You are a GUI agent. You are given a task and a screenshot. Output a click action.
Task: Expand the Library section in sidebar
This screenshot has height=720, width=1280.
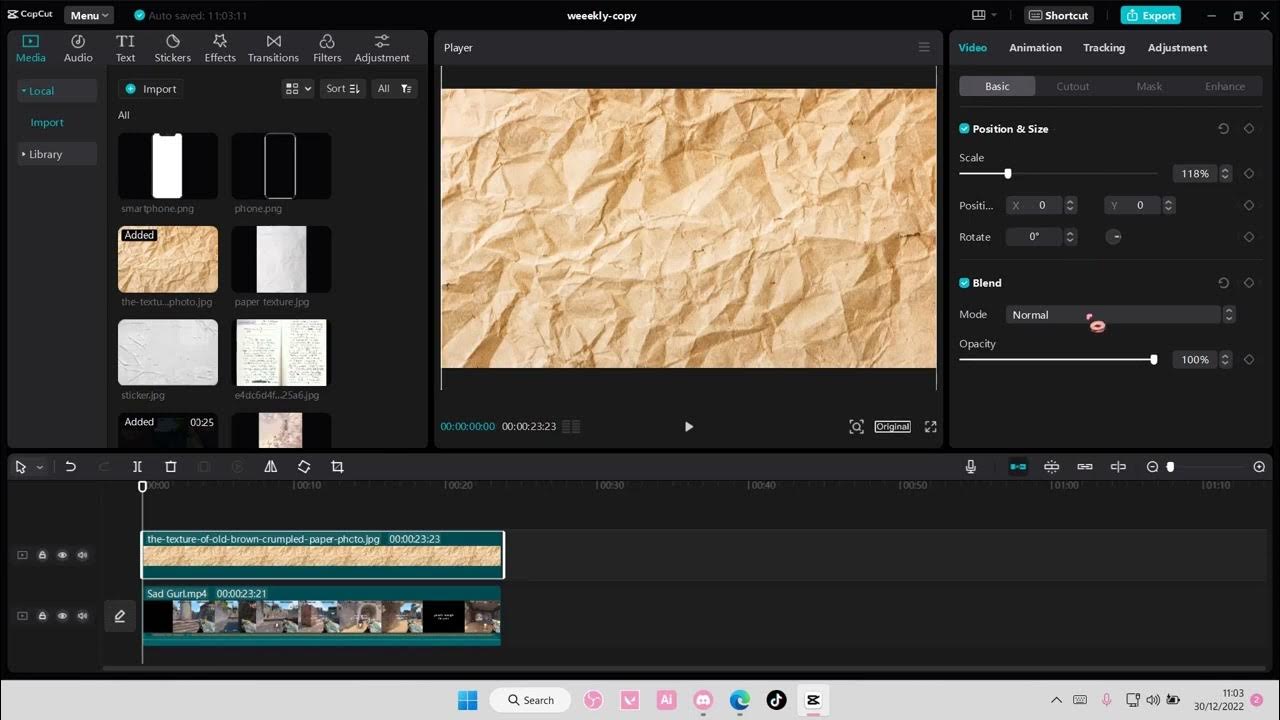point(57,154)
